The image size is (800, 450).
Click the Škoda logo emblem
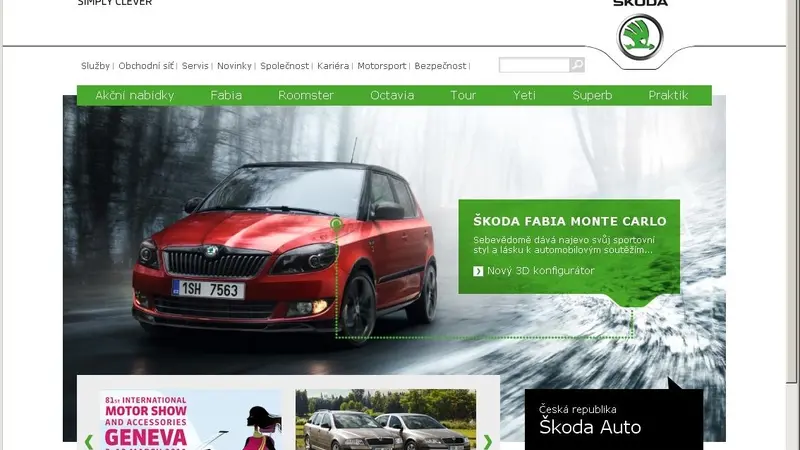point(640,37)
